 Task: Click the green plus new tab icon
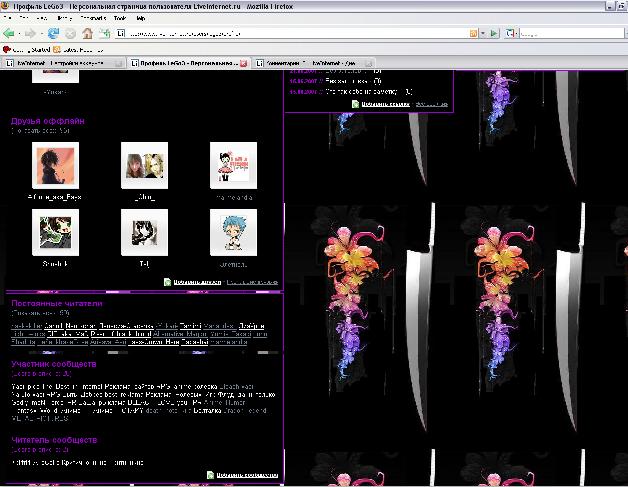point(105,33)
